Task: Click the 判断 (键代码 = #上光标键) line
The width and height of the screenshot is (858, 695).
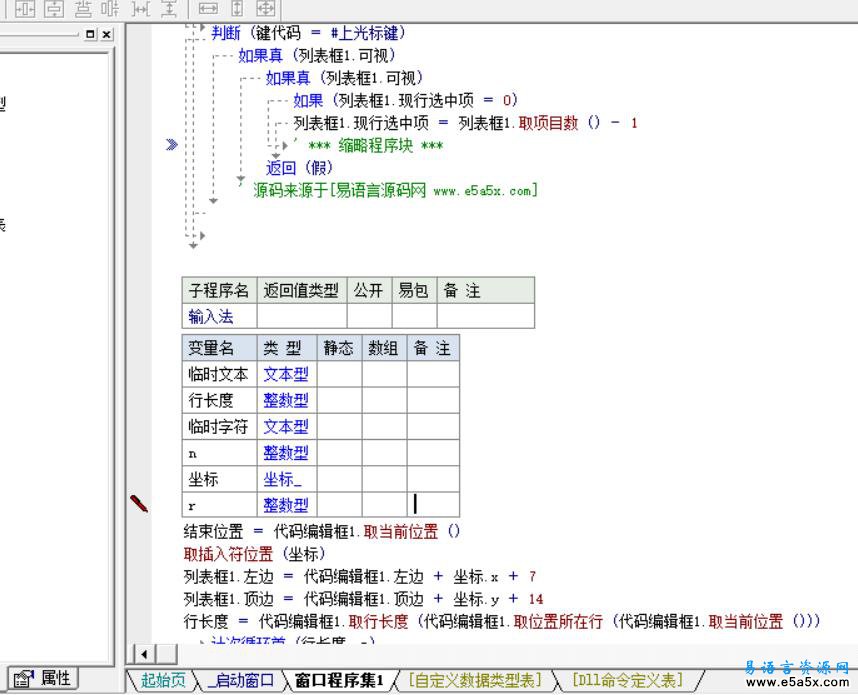Action: click(309, 33)
